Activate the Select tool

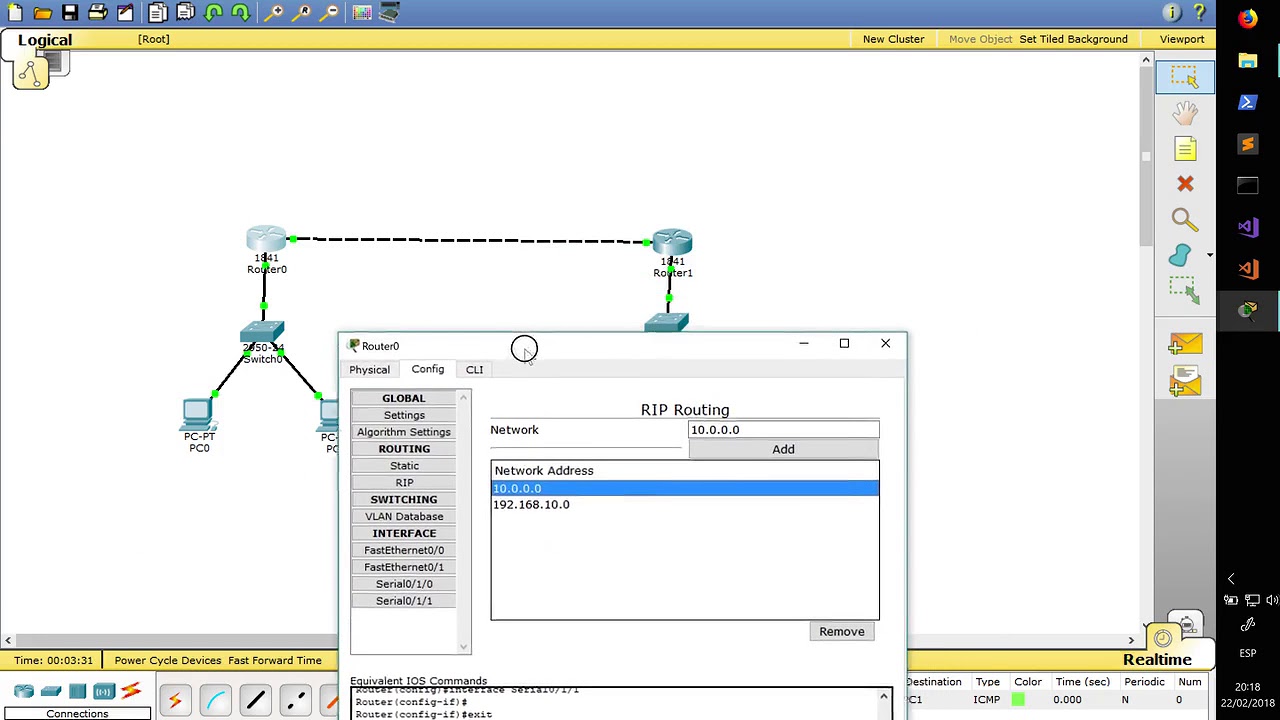[1185, 77]
